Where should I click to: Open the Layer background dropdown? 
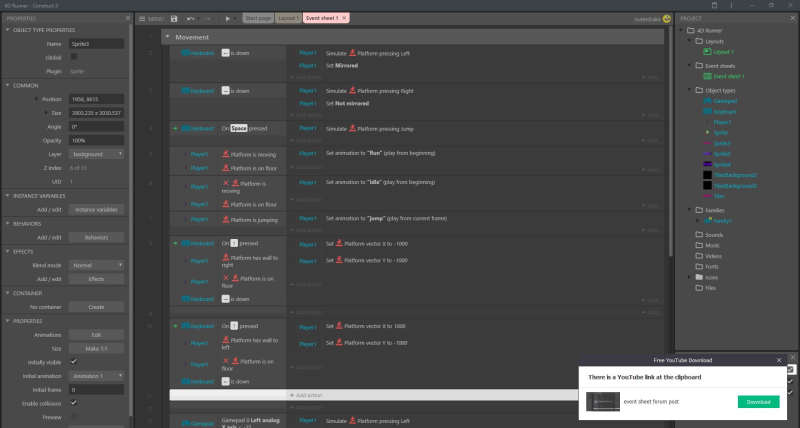[96, 154]
